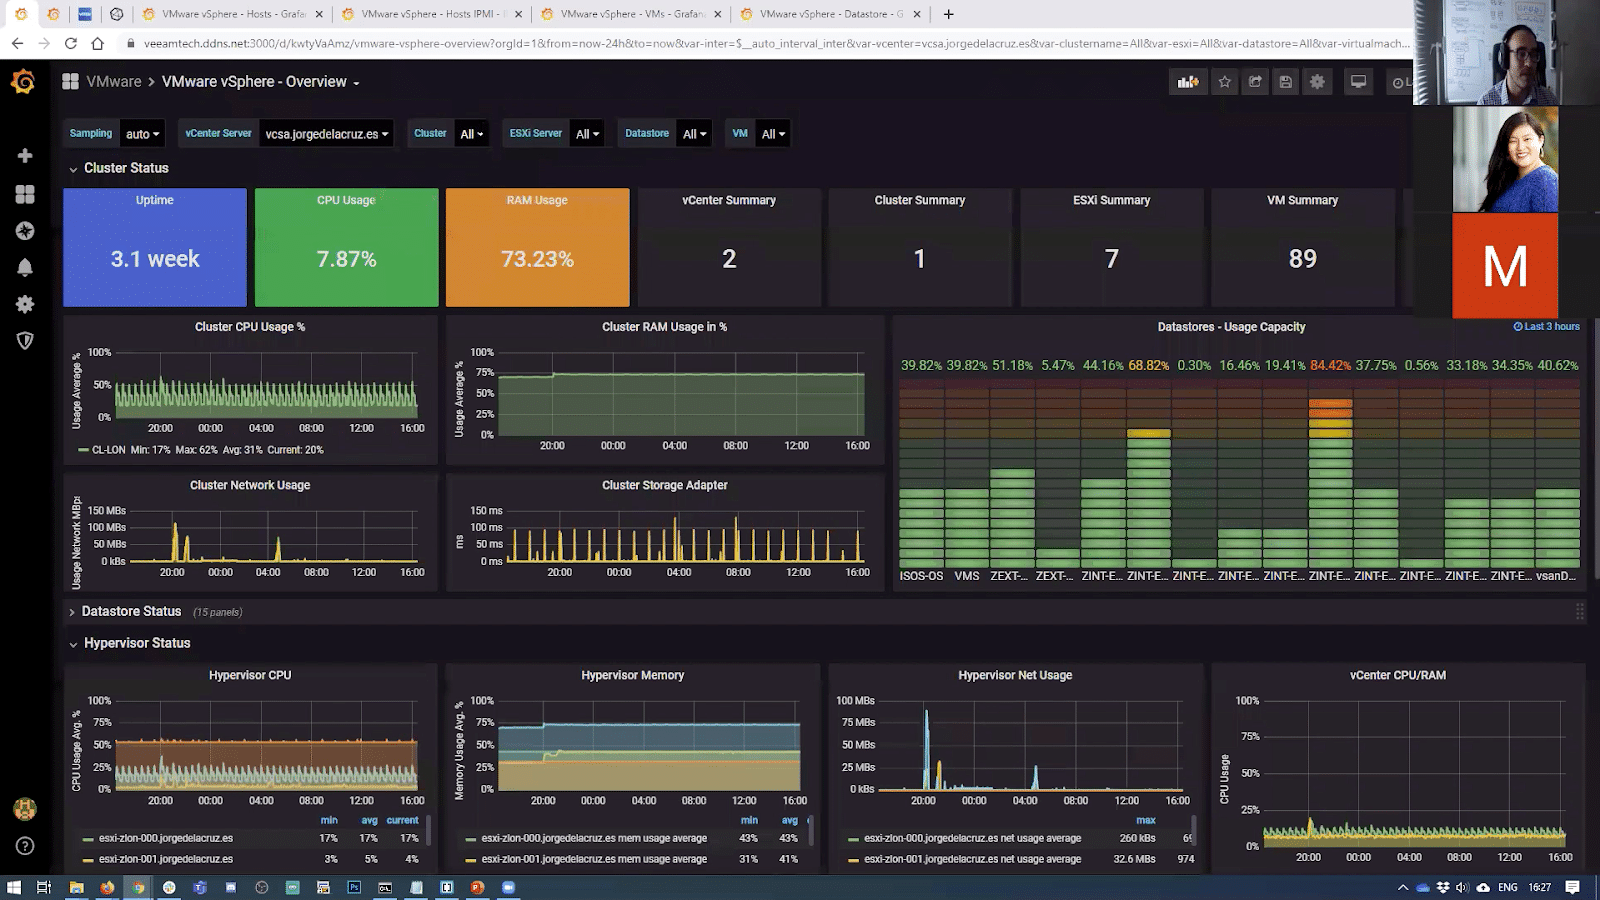1600x900 pixels.
Task: Enable TV cycle view mode icon
Action: [1357, 81]
